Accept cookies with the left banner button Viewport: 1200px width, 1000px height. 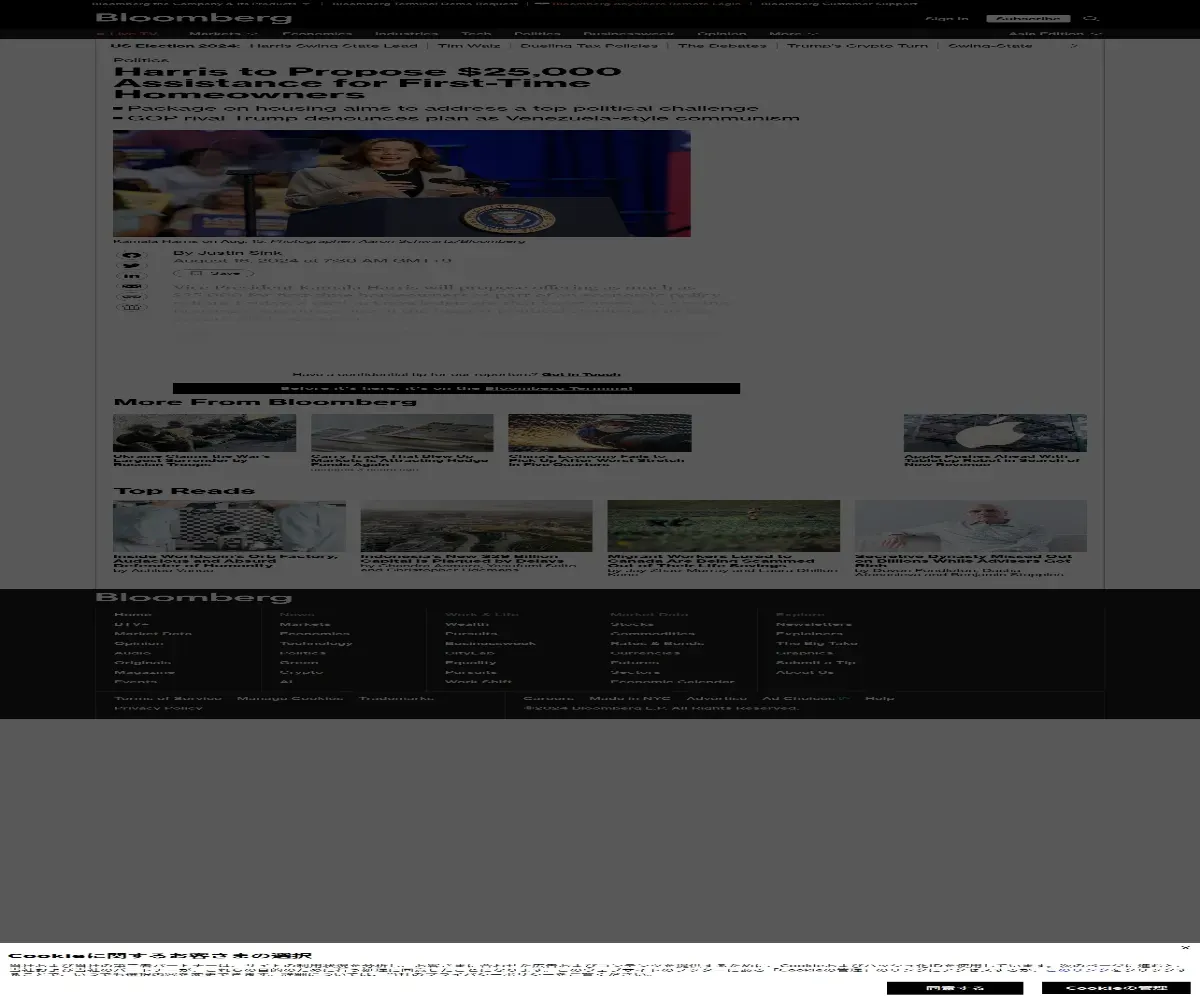click(954, 988)
